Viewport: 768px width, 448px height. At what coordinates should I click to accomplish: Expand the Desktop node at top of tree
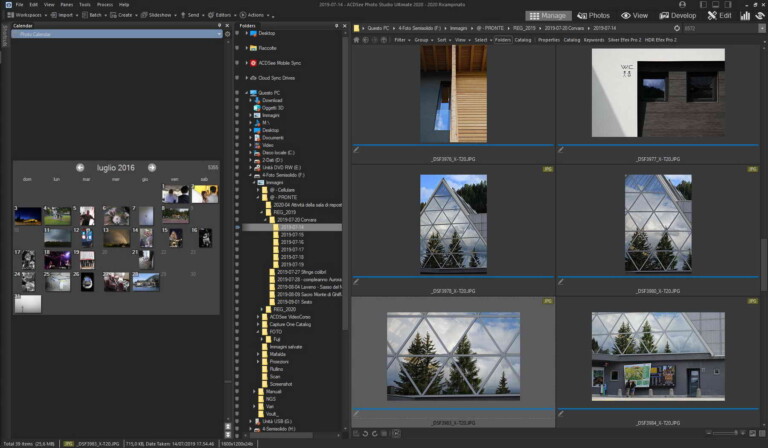point(246,33)
